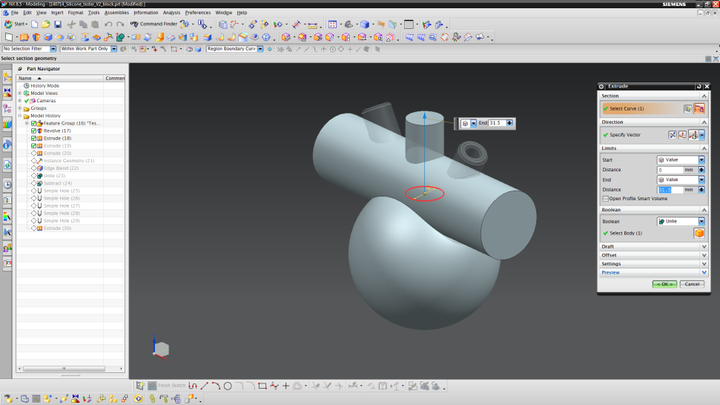
Task: Open the File menu
Action: (15, 13)
